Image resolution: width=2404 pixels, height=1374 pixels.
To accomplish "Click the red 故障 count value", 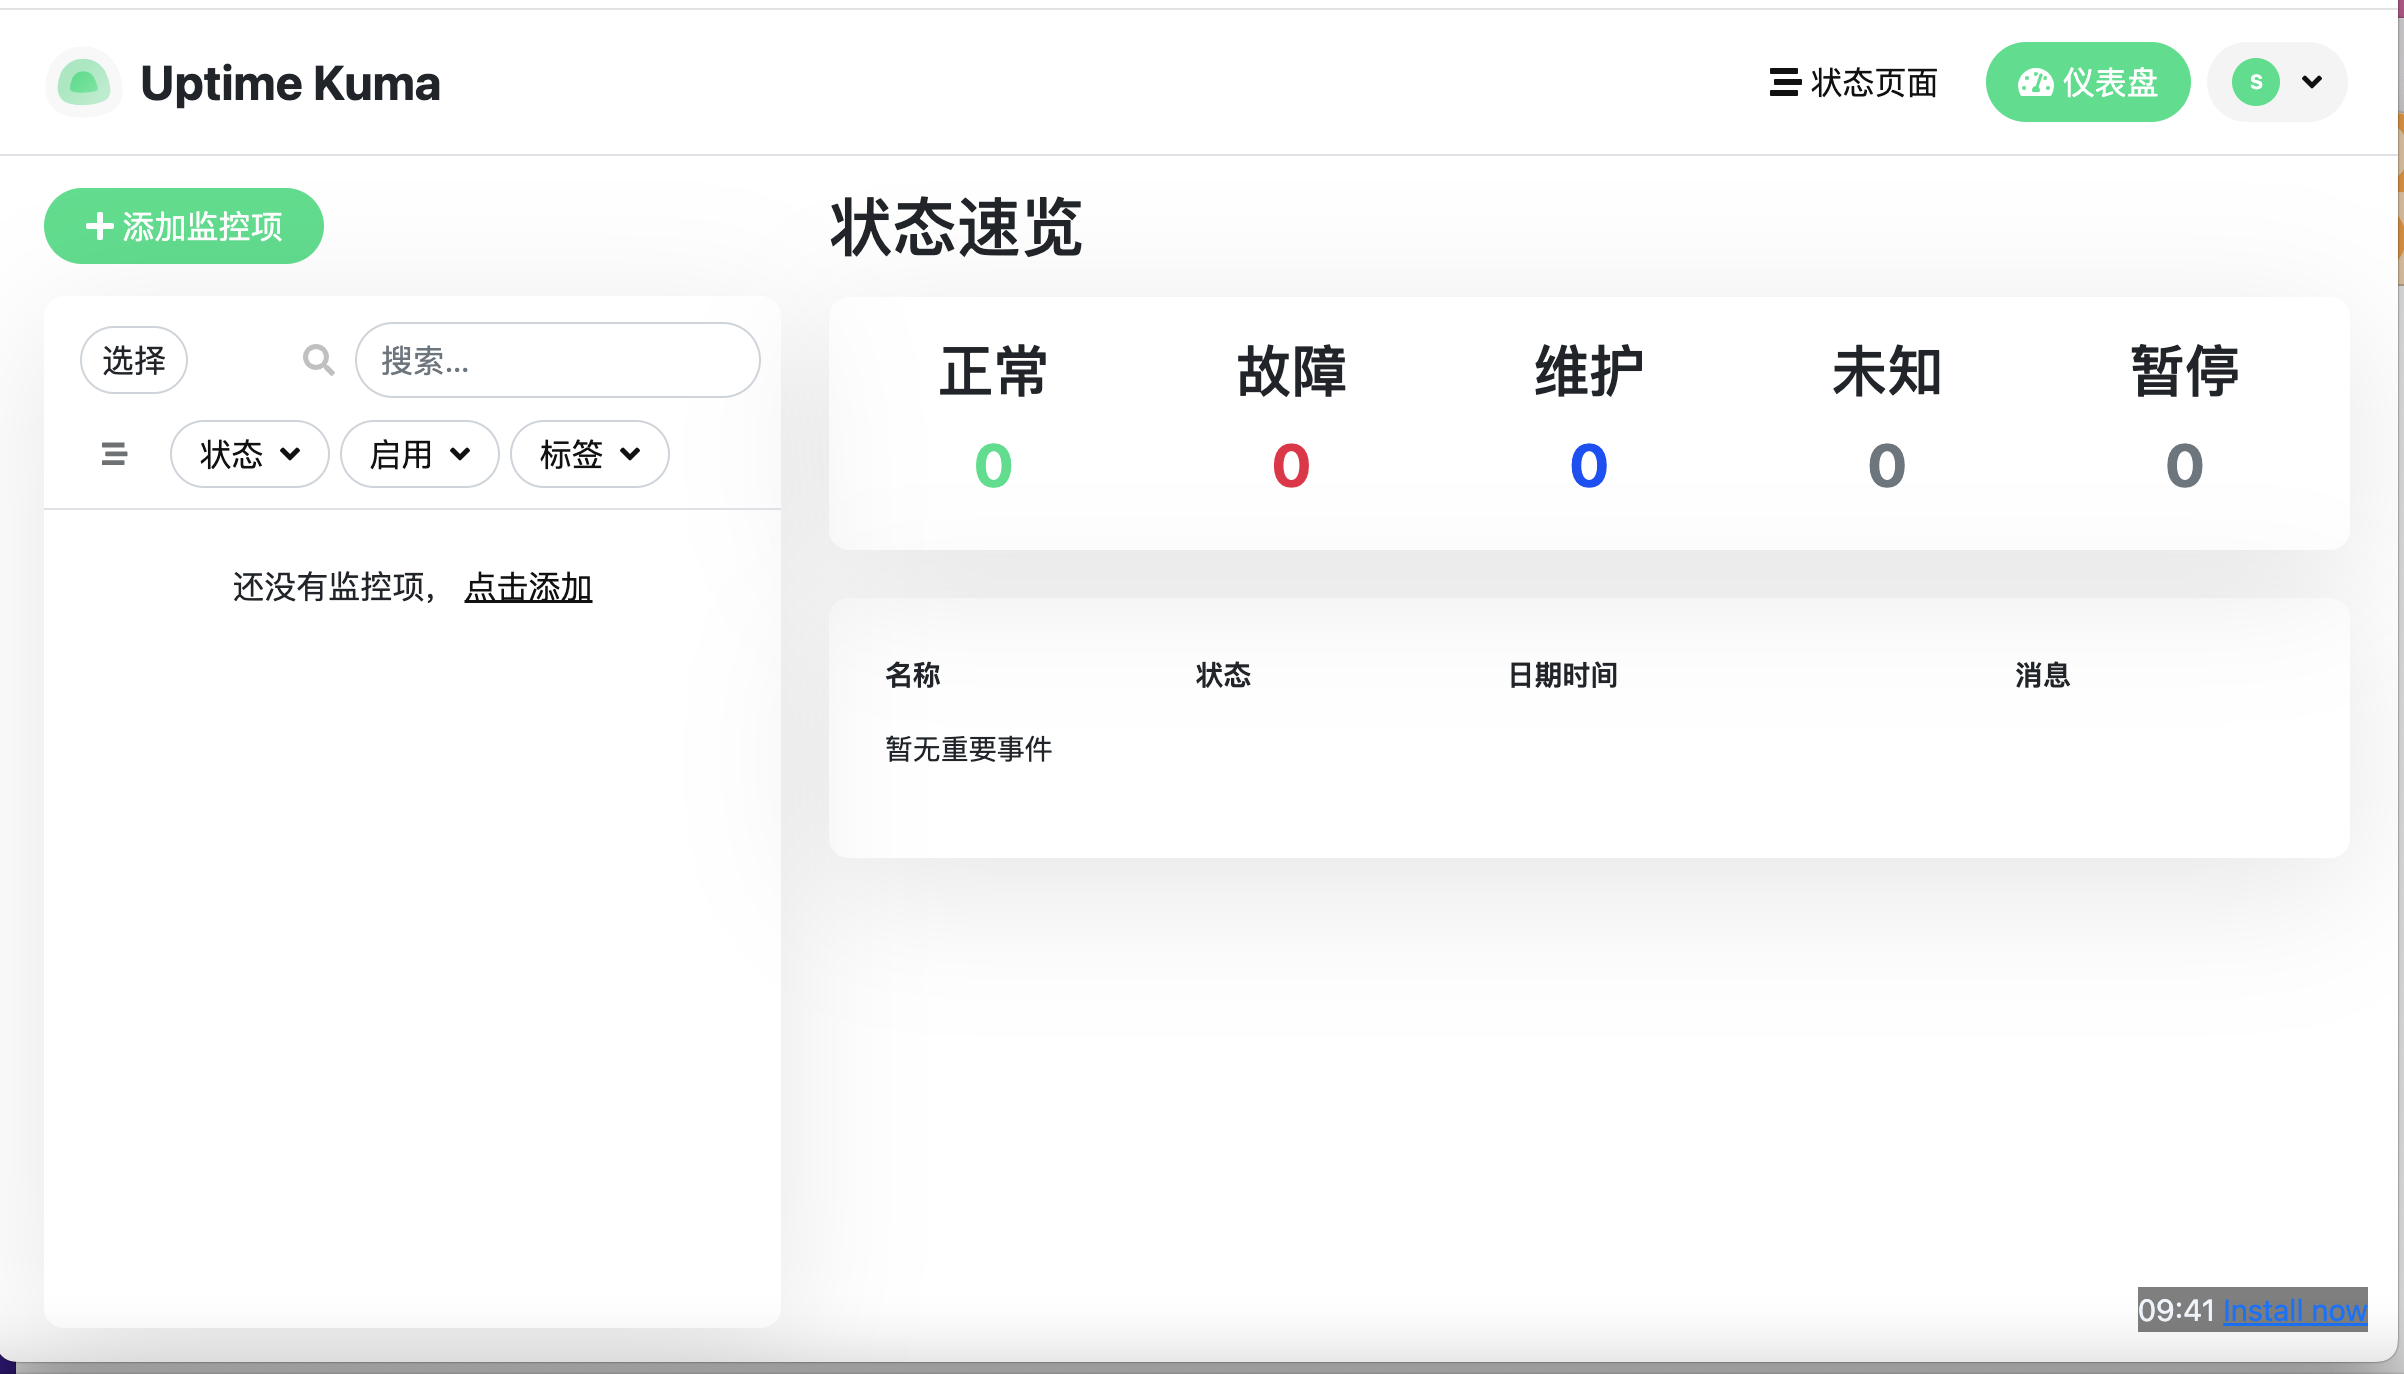I will (1291, 466).
